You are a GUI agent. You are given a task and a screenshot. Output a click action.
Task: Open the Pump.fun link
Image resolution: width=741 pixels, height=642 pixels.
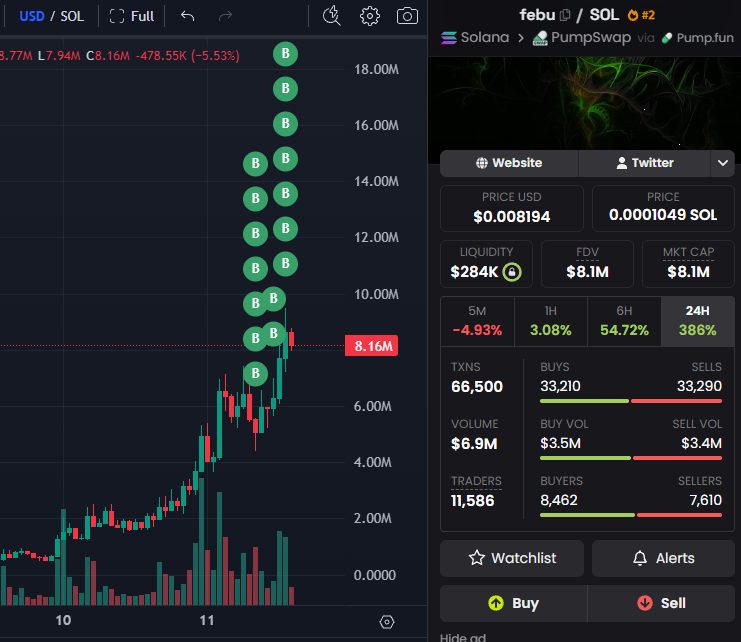(x=698, y=37)
